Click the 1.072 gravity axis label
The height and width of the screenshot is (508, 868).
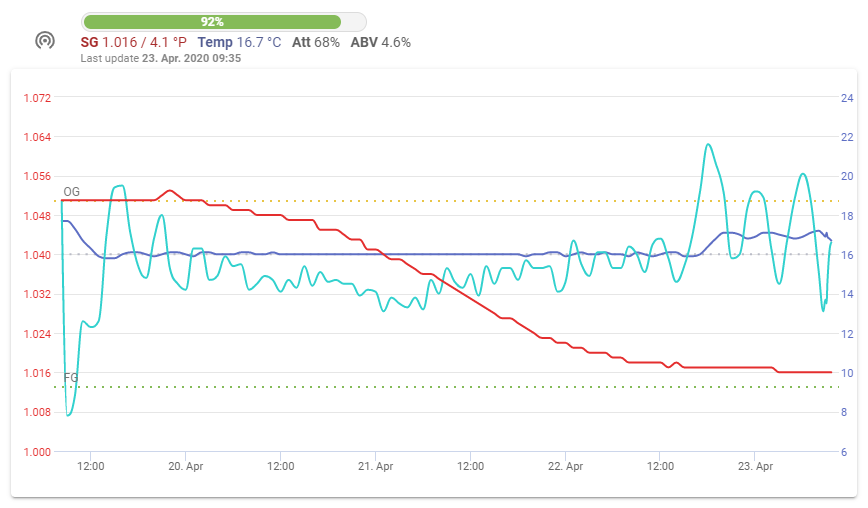coord(36,98)
